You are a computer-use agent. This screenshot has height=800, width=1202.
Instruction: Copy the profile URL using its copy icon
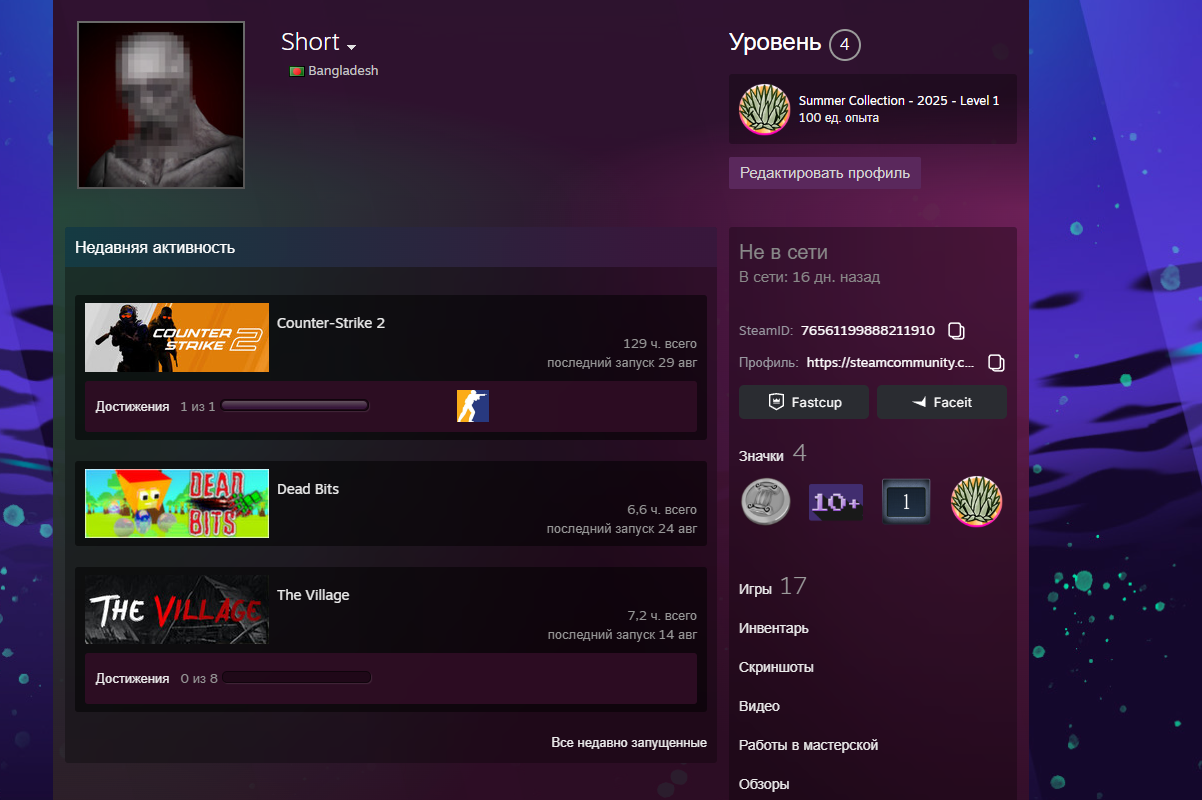click(x=995, y=362)
